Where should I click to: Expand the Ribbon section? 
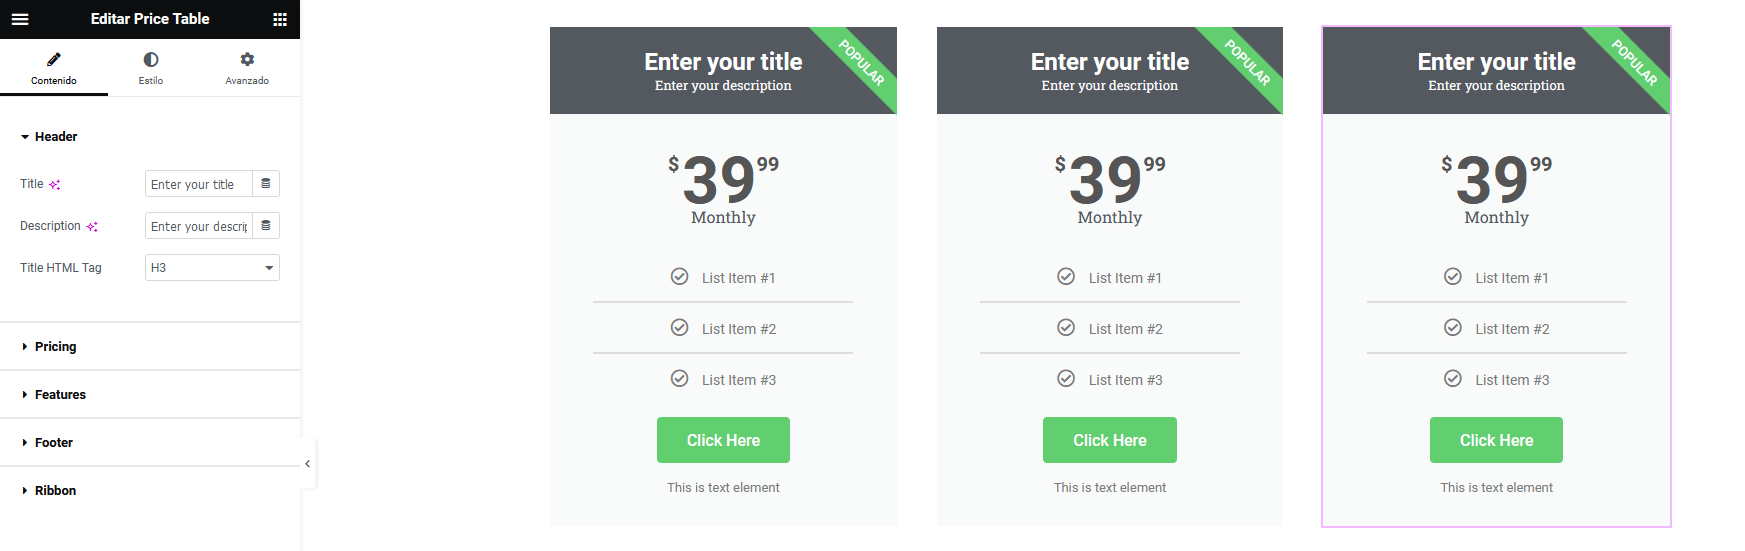click(x=55, y=491)
